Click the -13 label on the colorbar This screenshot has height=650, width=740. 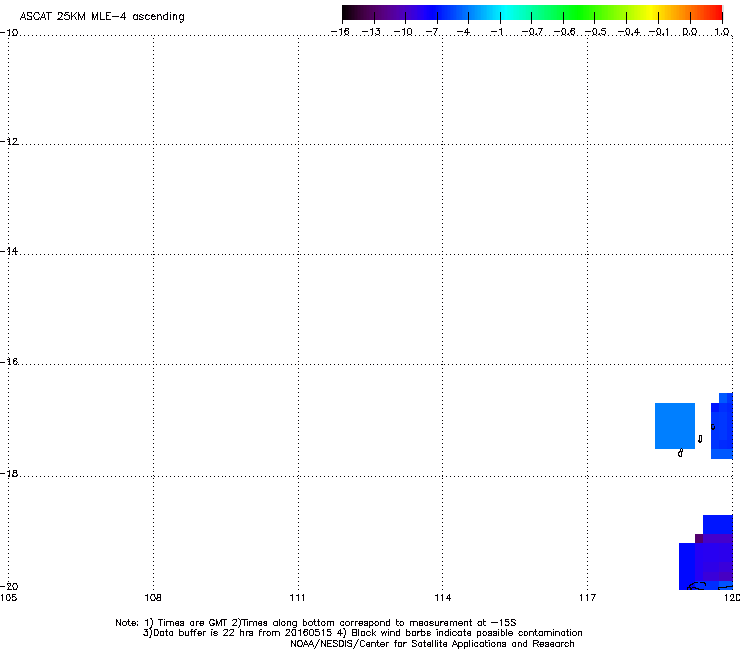click(x=371, y=32)
